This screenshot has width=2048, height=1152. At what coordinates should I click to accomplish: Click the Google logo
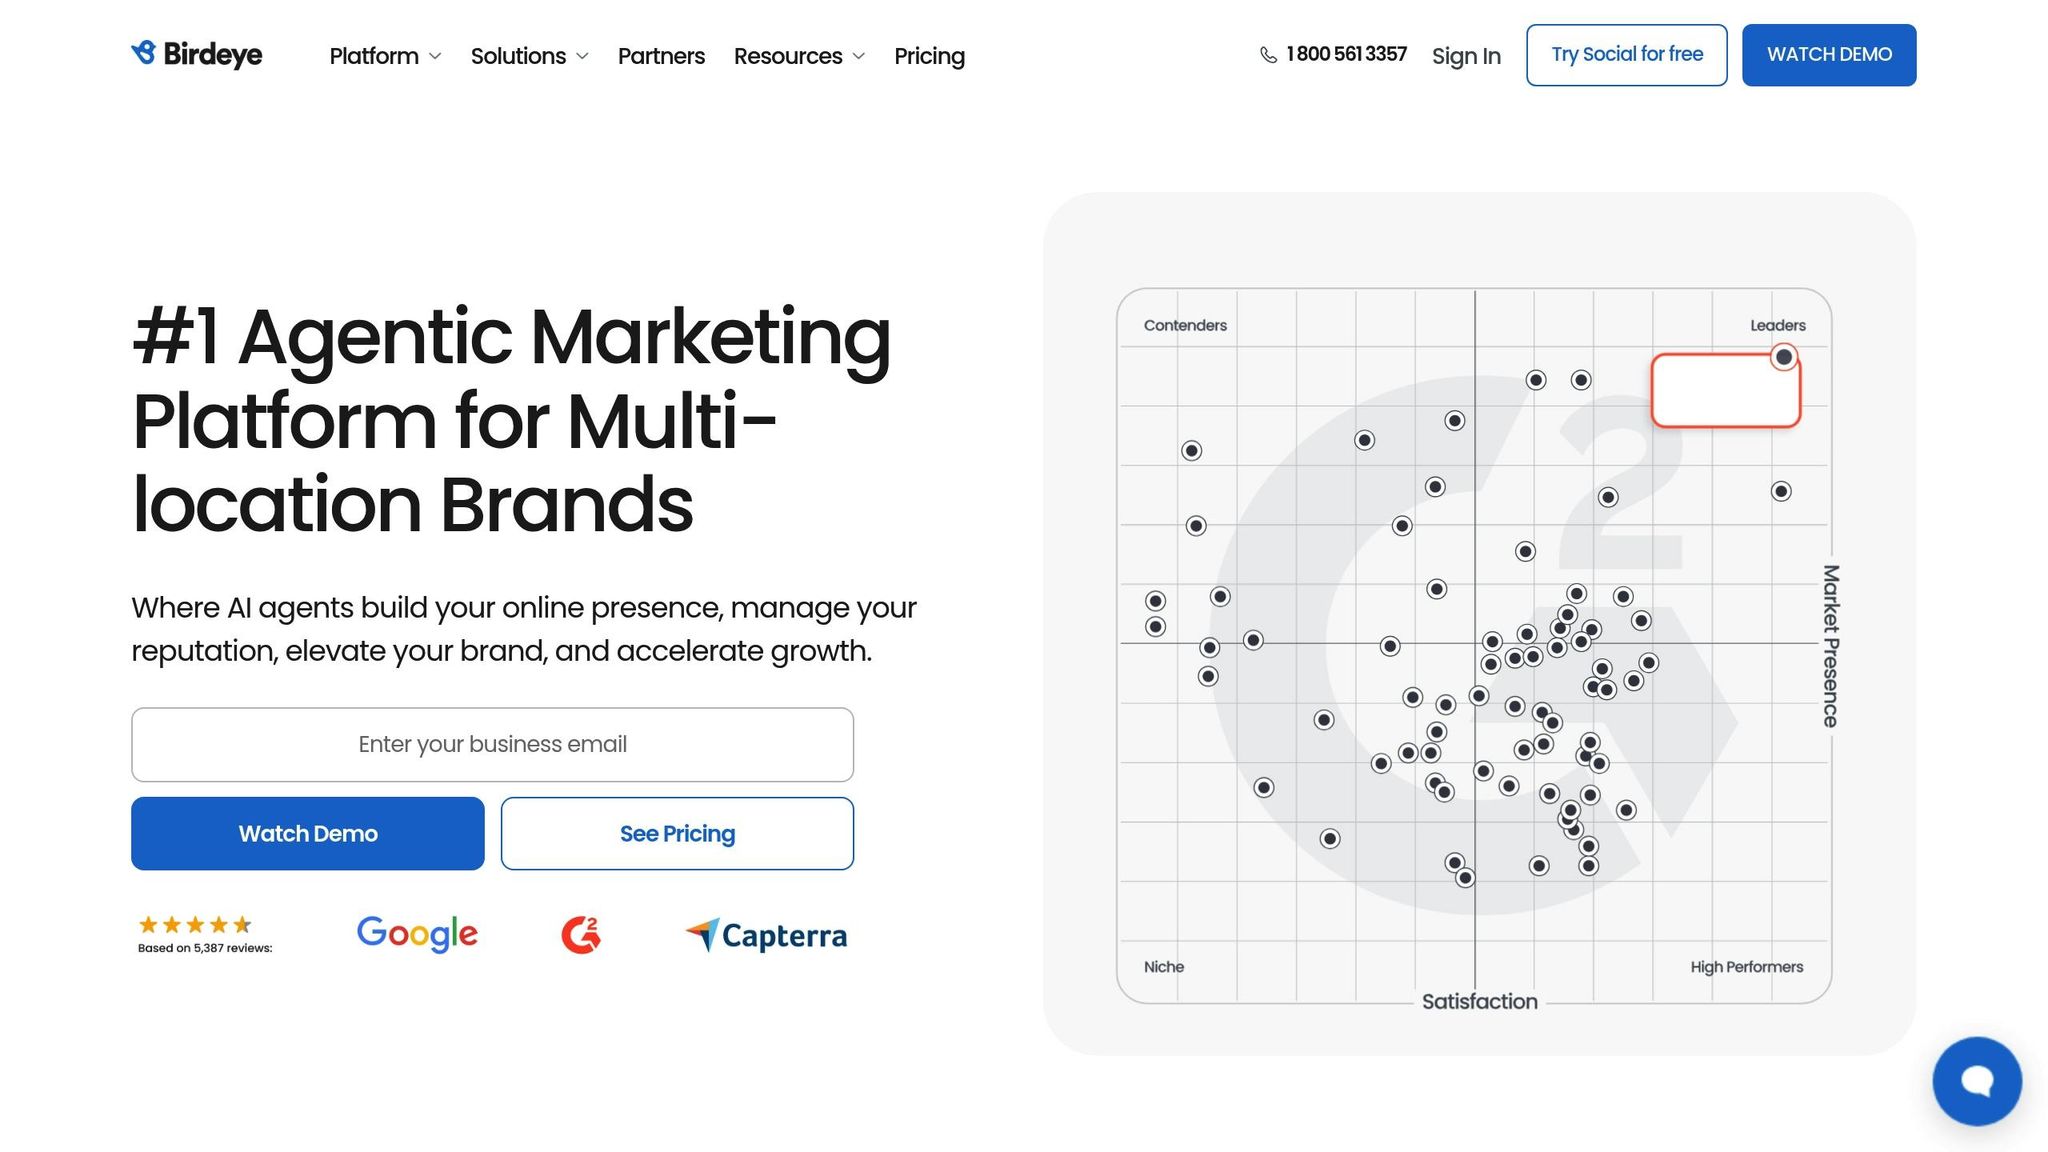coord(417,934)
